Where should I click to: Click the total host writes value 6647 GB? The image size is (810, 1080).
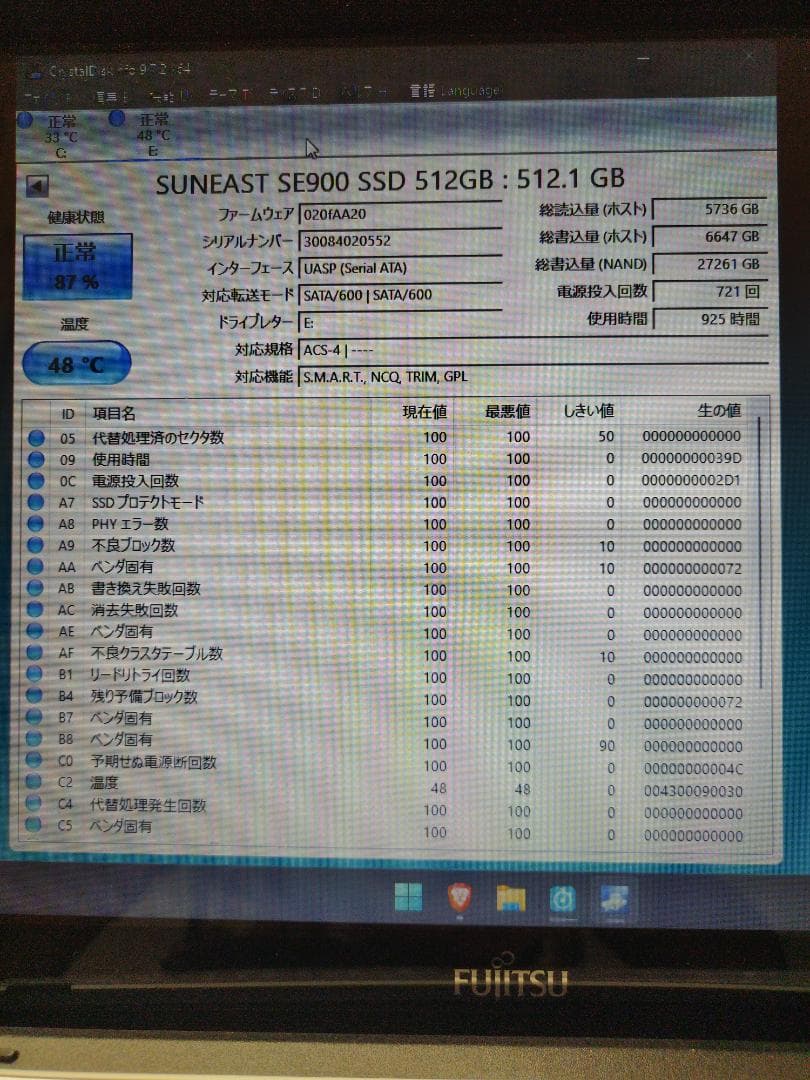[709, 236]
